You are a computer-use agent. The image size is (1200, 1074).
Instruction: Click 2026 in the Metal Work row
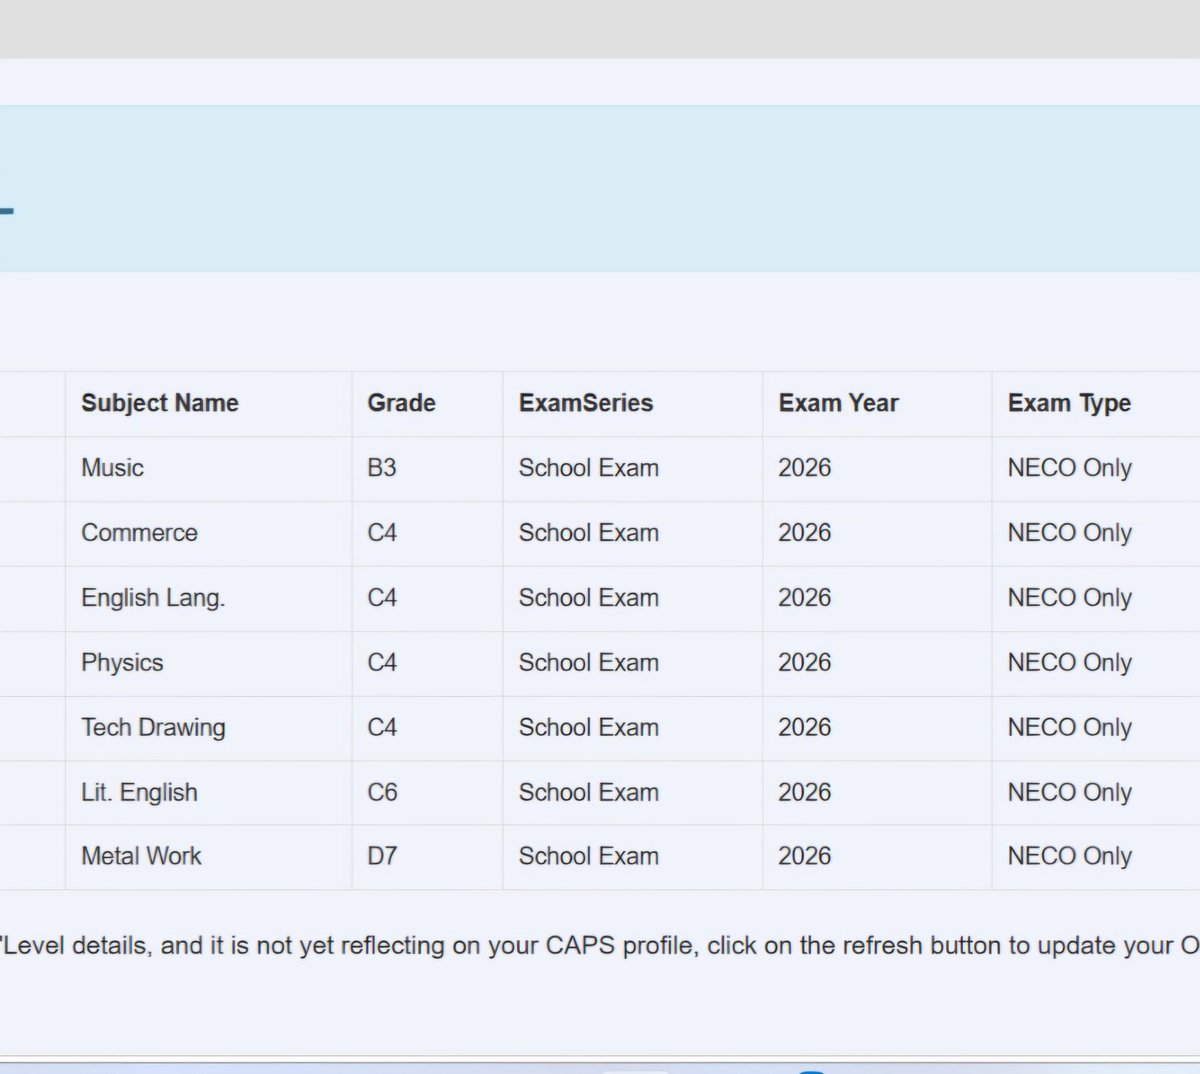click(804, 856)
